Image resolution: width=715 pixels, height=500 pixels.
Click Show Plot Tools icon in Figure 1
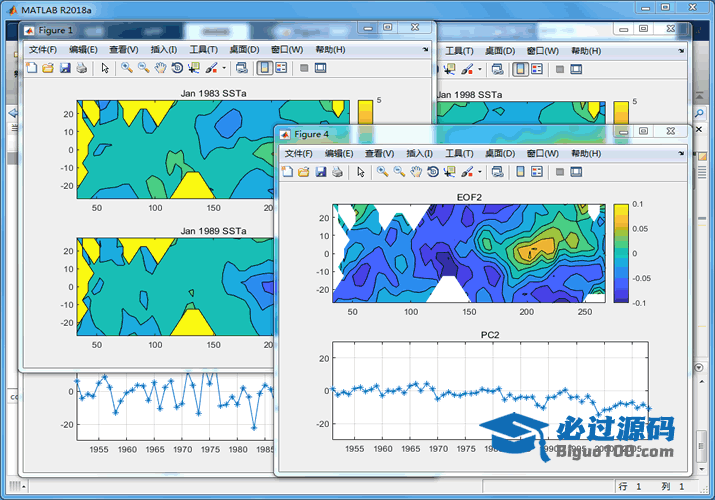point(321,68)
